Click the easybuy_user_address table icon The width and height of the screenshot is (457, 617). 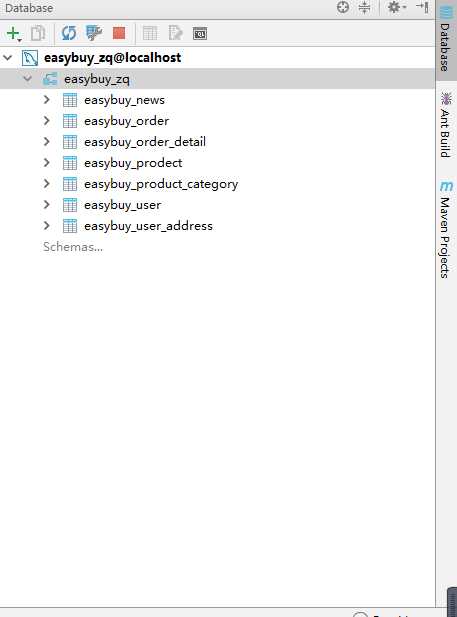(x=70, y=226)
